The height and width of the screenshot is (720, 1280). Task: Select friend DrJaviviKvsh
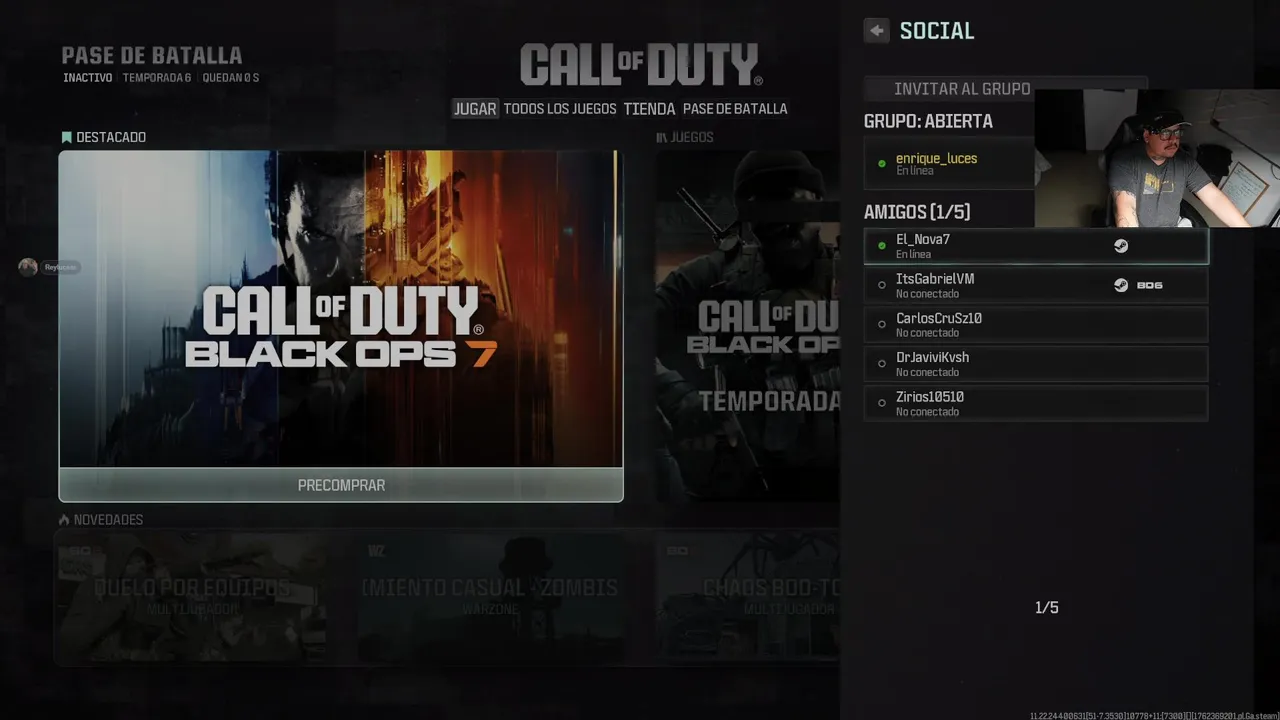pos(1036,363)
